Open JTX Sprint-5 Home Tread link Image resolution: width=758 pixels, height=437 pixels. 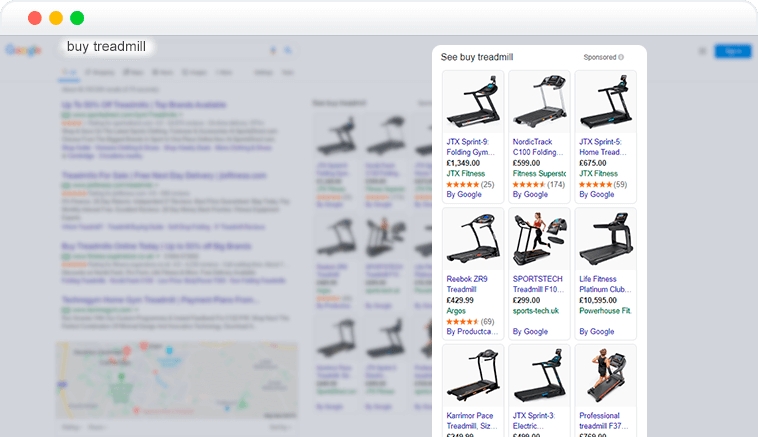[603, 147]
